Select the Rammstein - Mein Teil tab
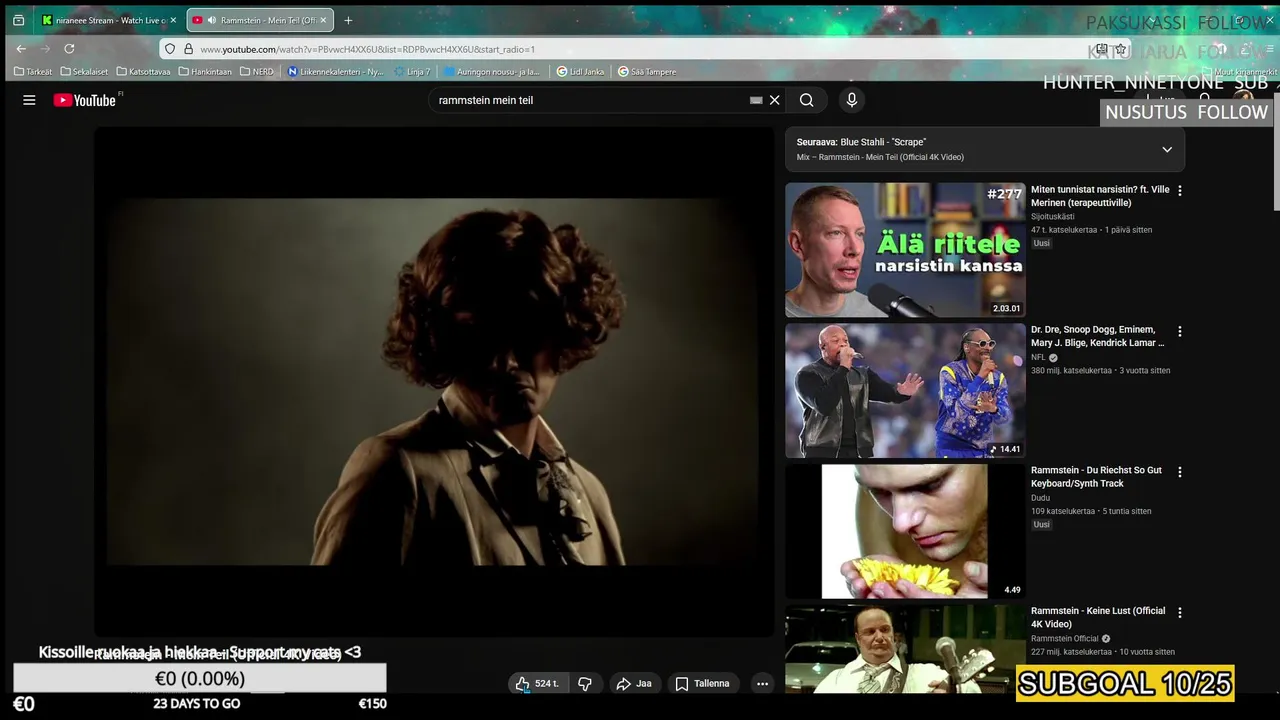Screen dimensions: 1280x720 point(258,20)
